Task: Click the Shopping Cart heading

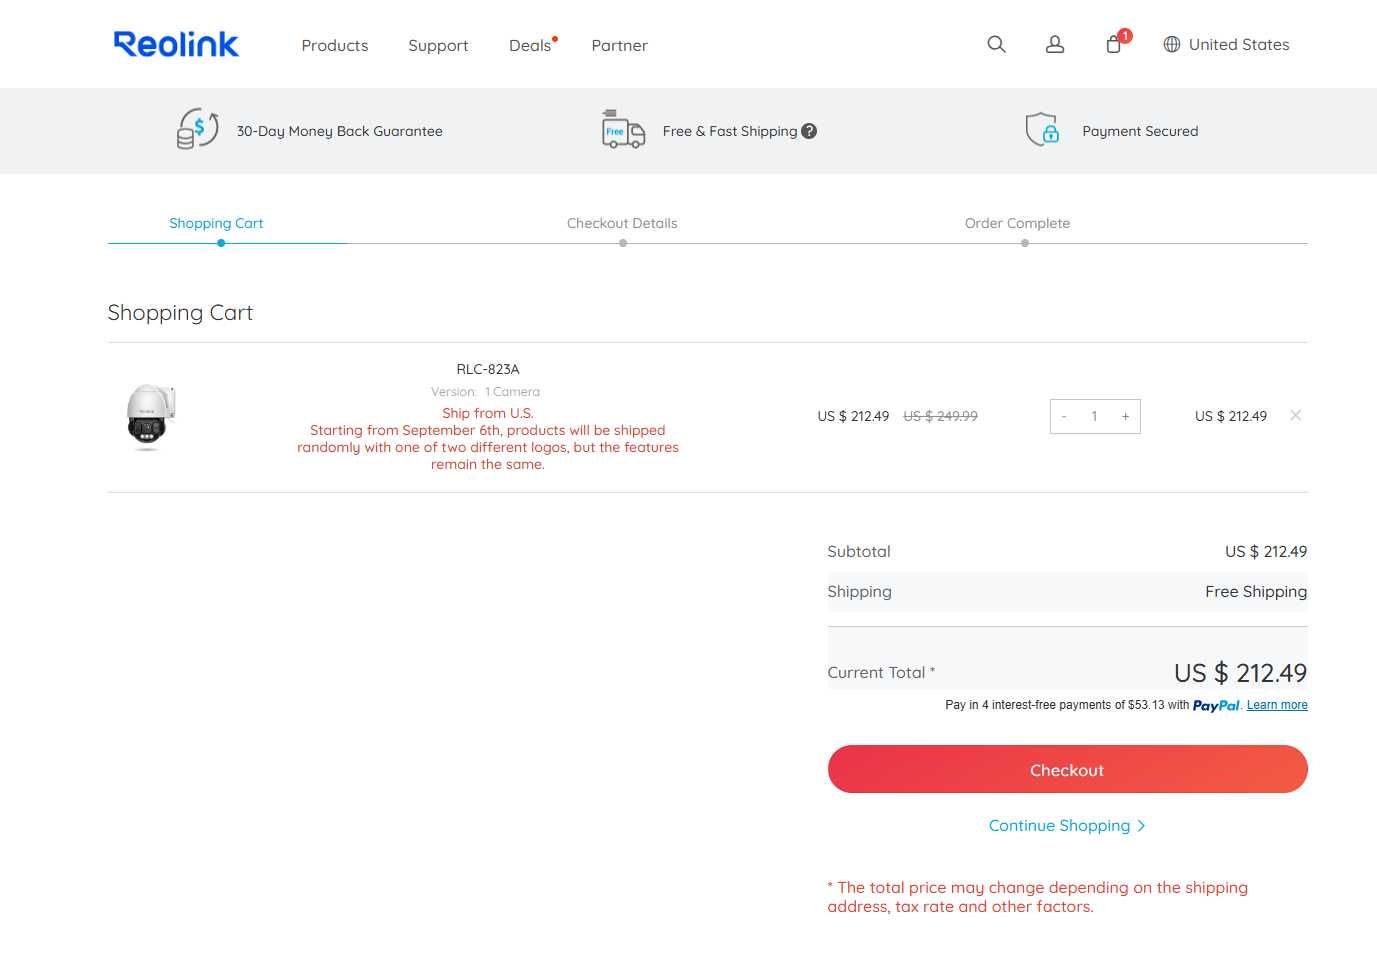Action: click(180, 313)
